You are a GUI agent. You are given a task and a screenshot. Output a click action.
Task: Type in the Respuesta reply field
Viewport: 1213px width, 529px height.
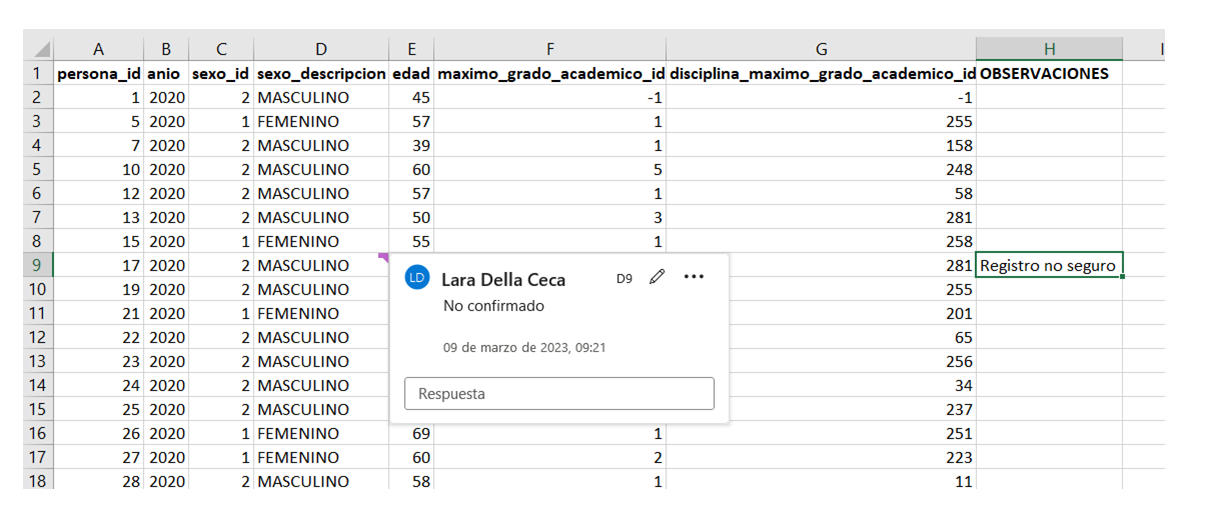pyautogui.click(x=559, y=394)
